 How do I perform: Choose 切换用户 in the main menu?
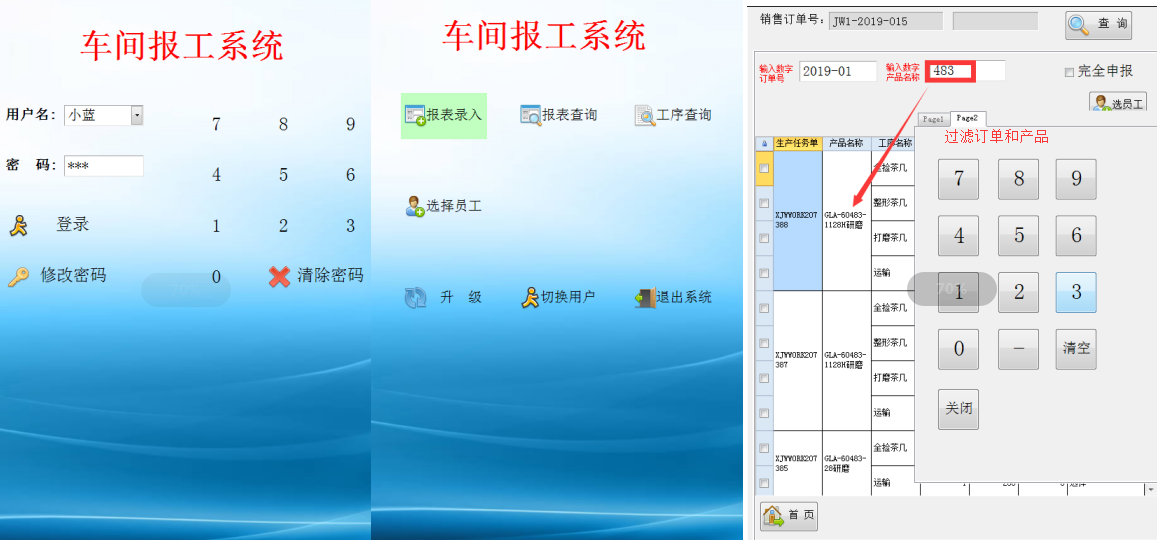pyautogui.click(x=559, y=297)
